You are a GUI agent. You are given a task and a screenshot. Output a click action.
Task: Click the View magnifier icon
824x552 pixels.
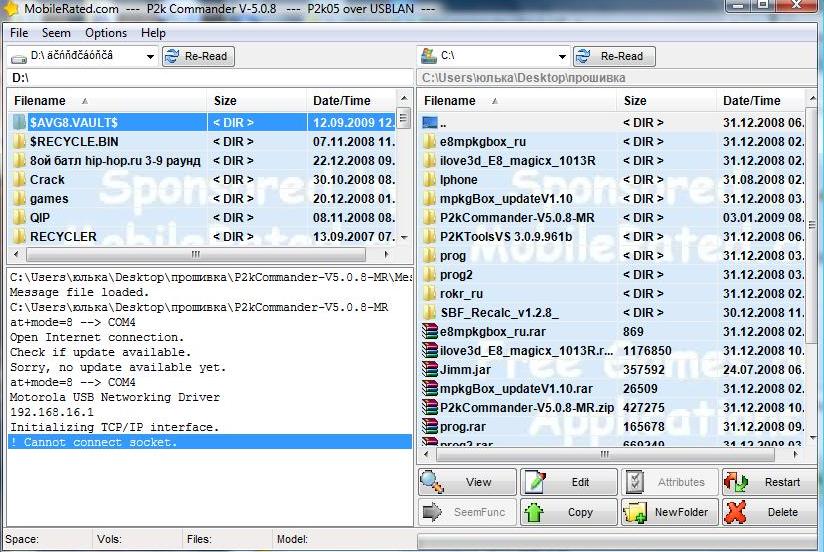coord(432,482)
